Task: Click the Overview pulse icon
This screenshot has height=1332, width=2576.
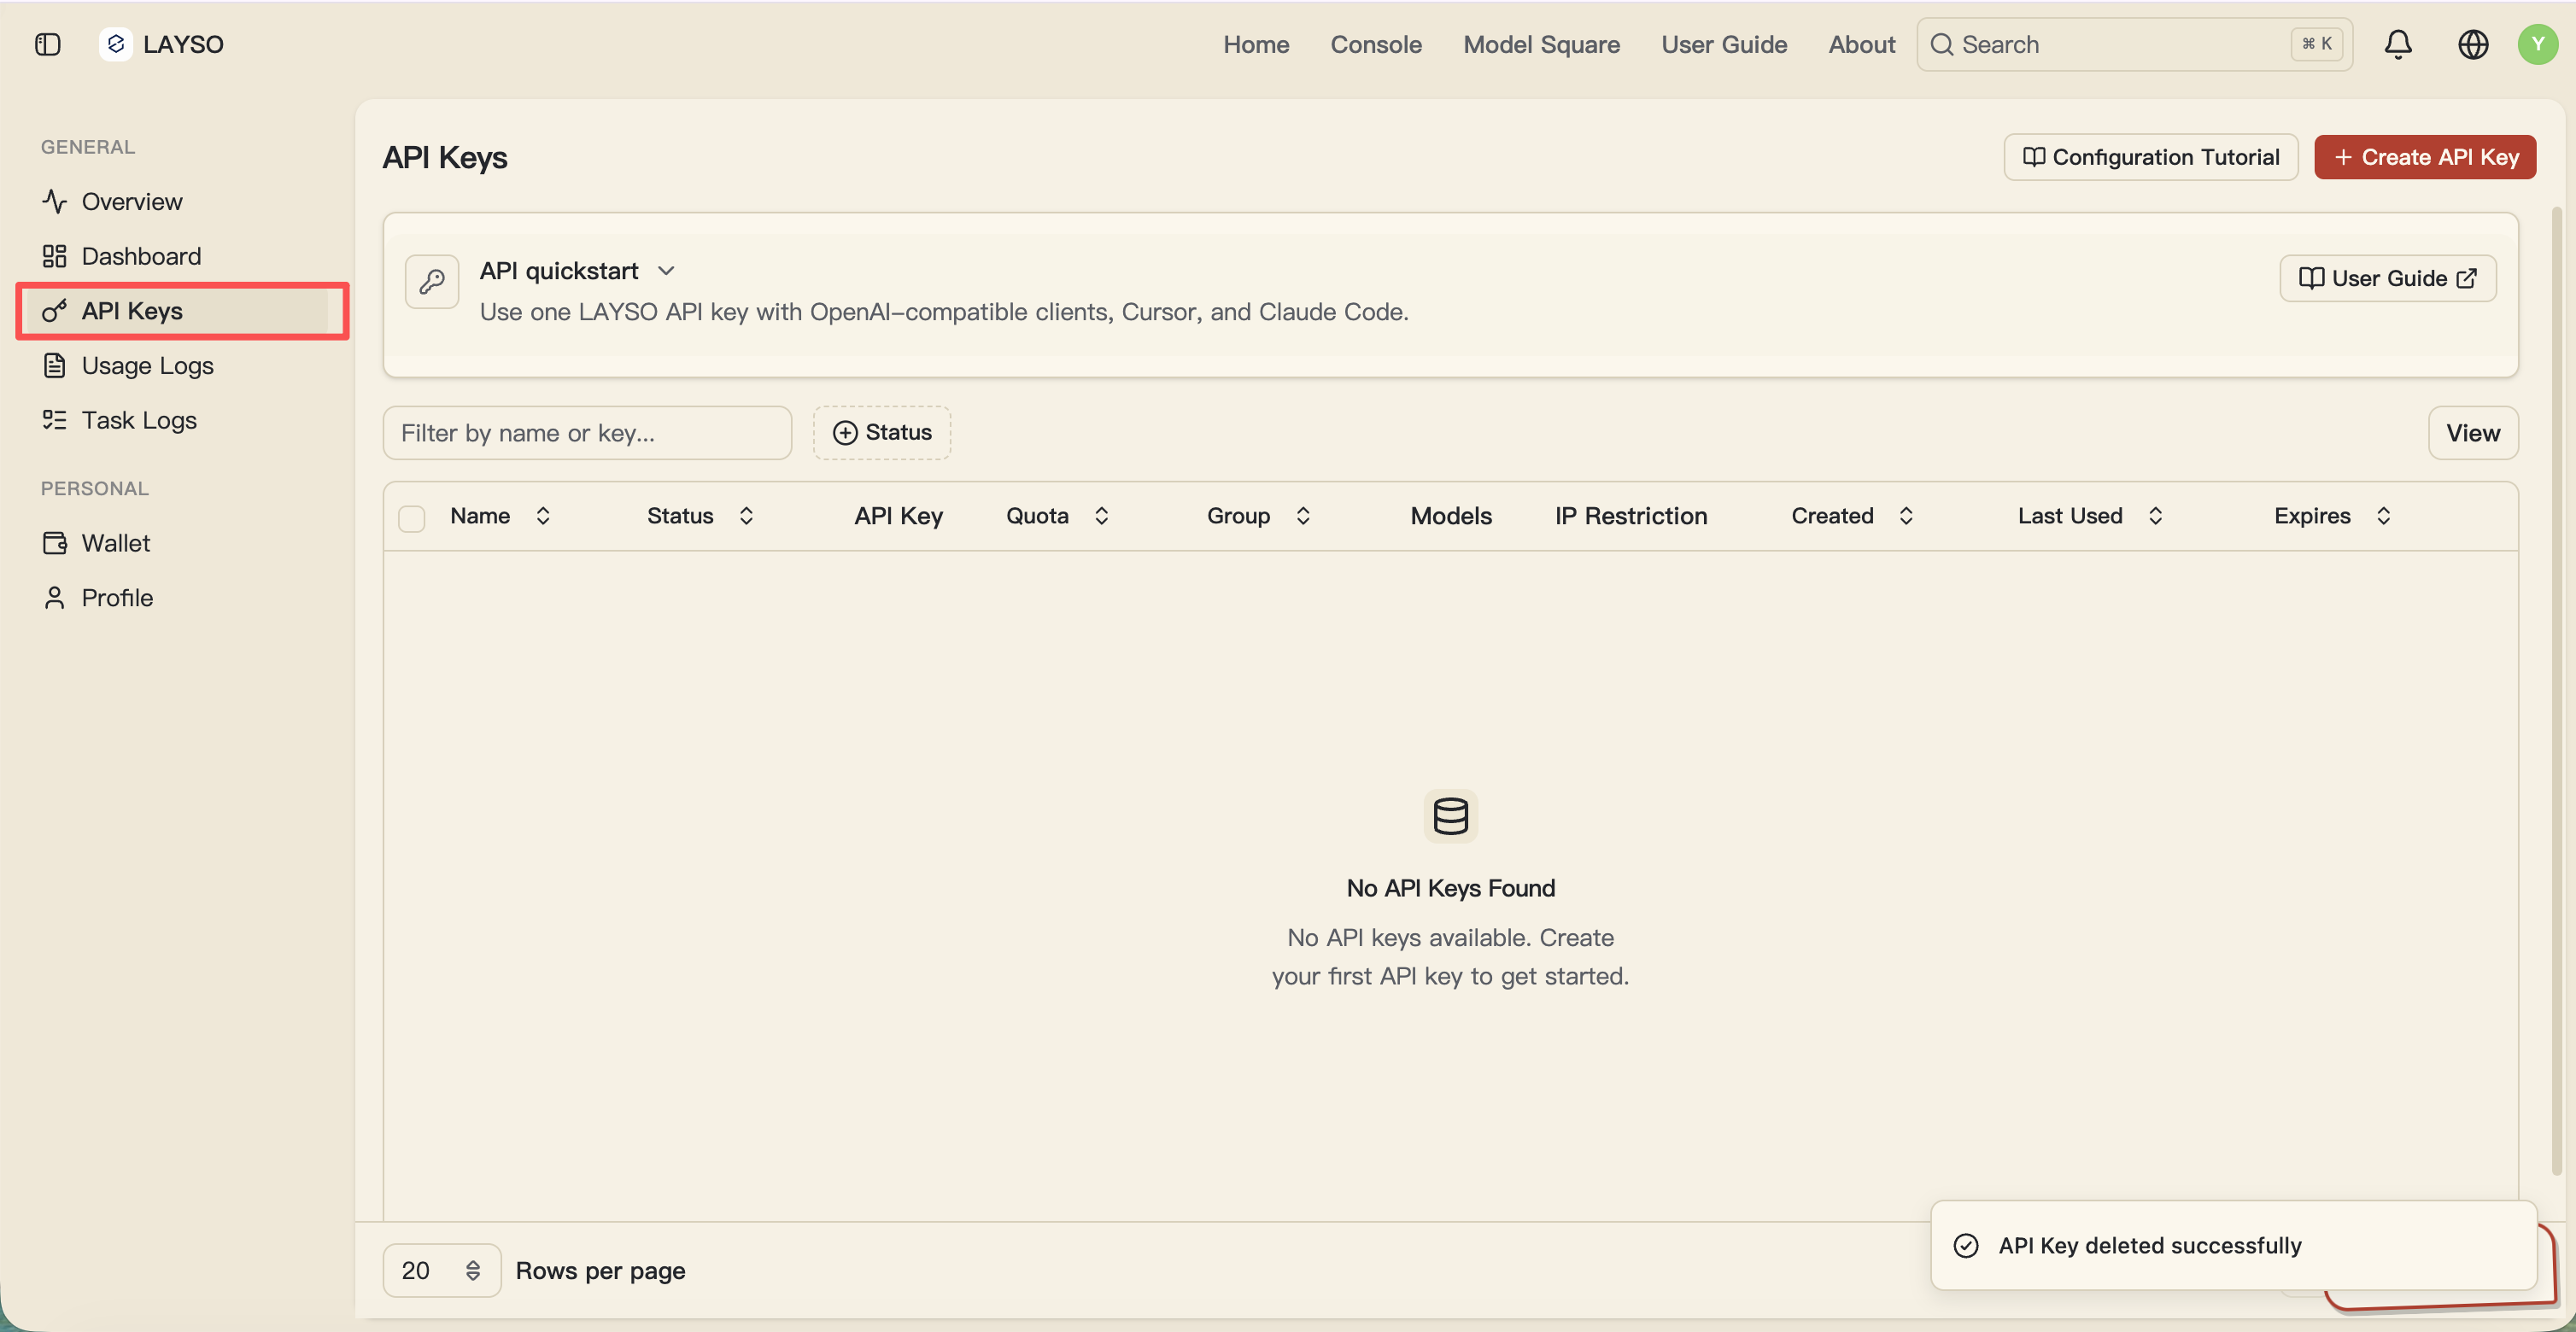Action: click(54, 201)
